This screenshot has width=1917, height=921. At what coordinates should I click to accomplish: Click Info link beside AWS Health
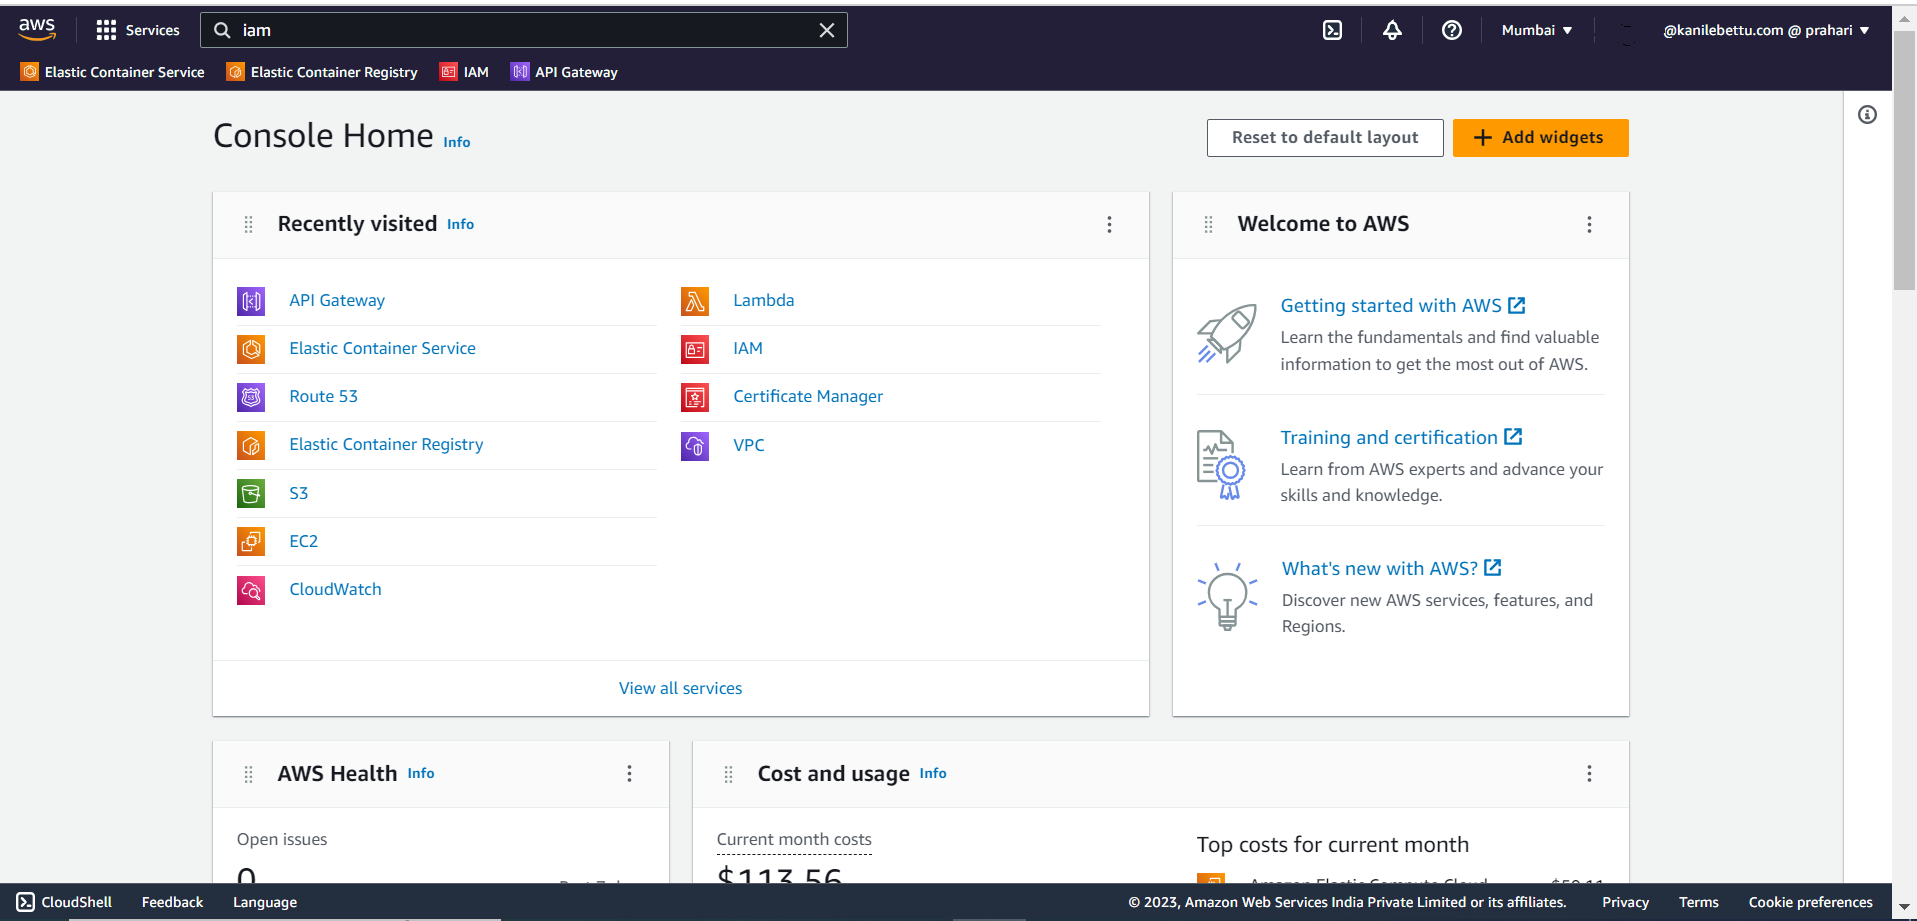[x=421, y=773]
